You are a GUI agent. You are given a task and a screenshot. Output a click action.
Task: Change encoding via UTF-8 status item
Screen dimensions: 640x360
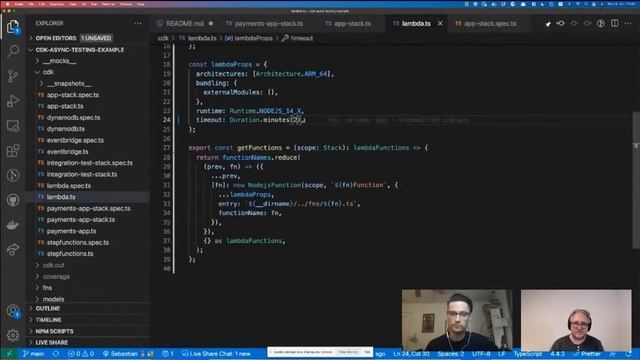(481, 354)
